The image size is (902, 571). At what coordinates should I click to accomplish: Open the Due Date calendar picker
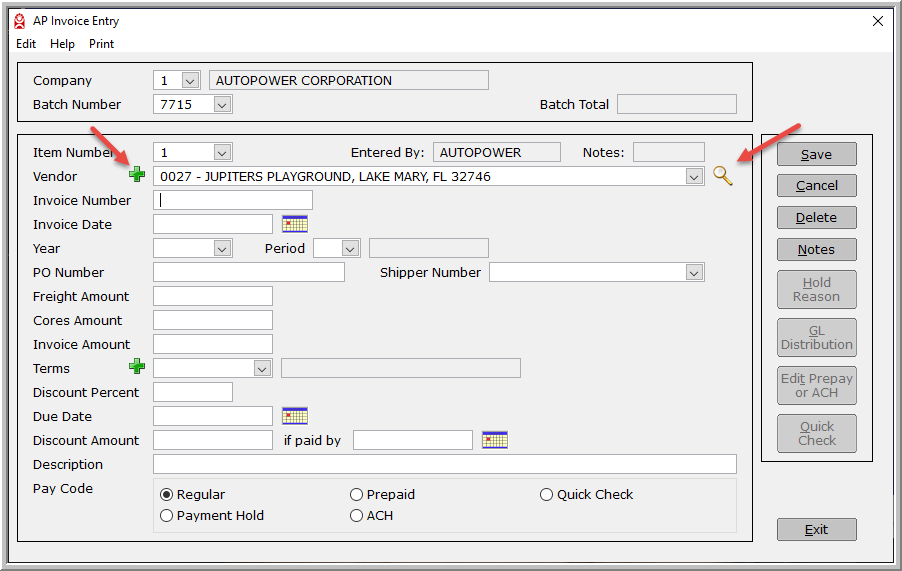pos(295,416)
